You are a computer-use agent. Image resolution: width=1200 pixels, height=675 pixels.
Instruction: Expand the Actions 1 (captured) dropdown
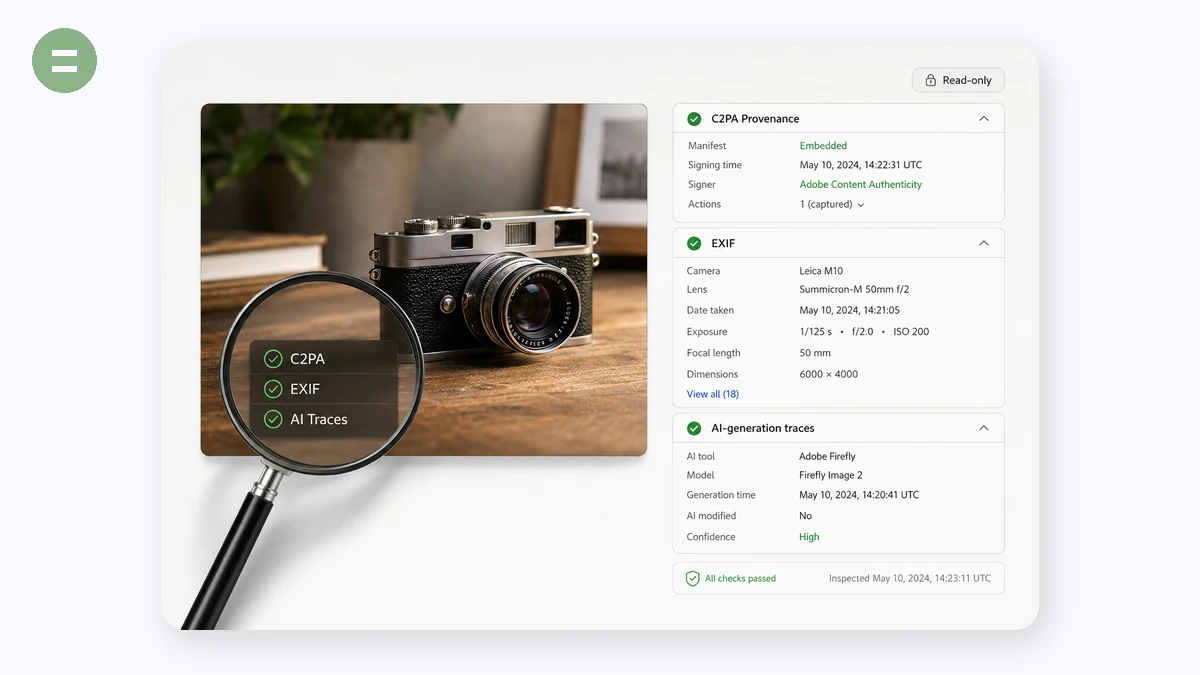pos(832,204)
